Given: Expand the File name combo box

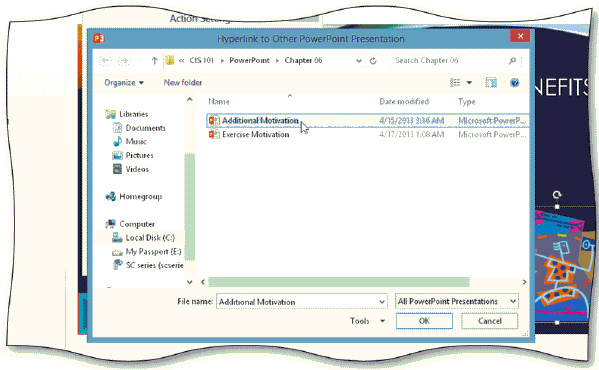Looking at the screenshot, I should pos(382,302).
